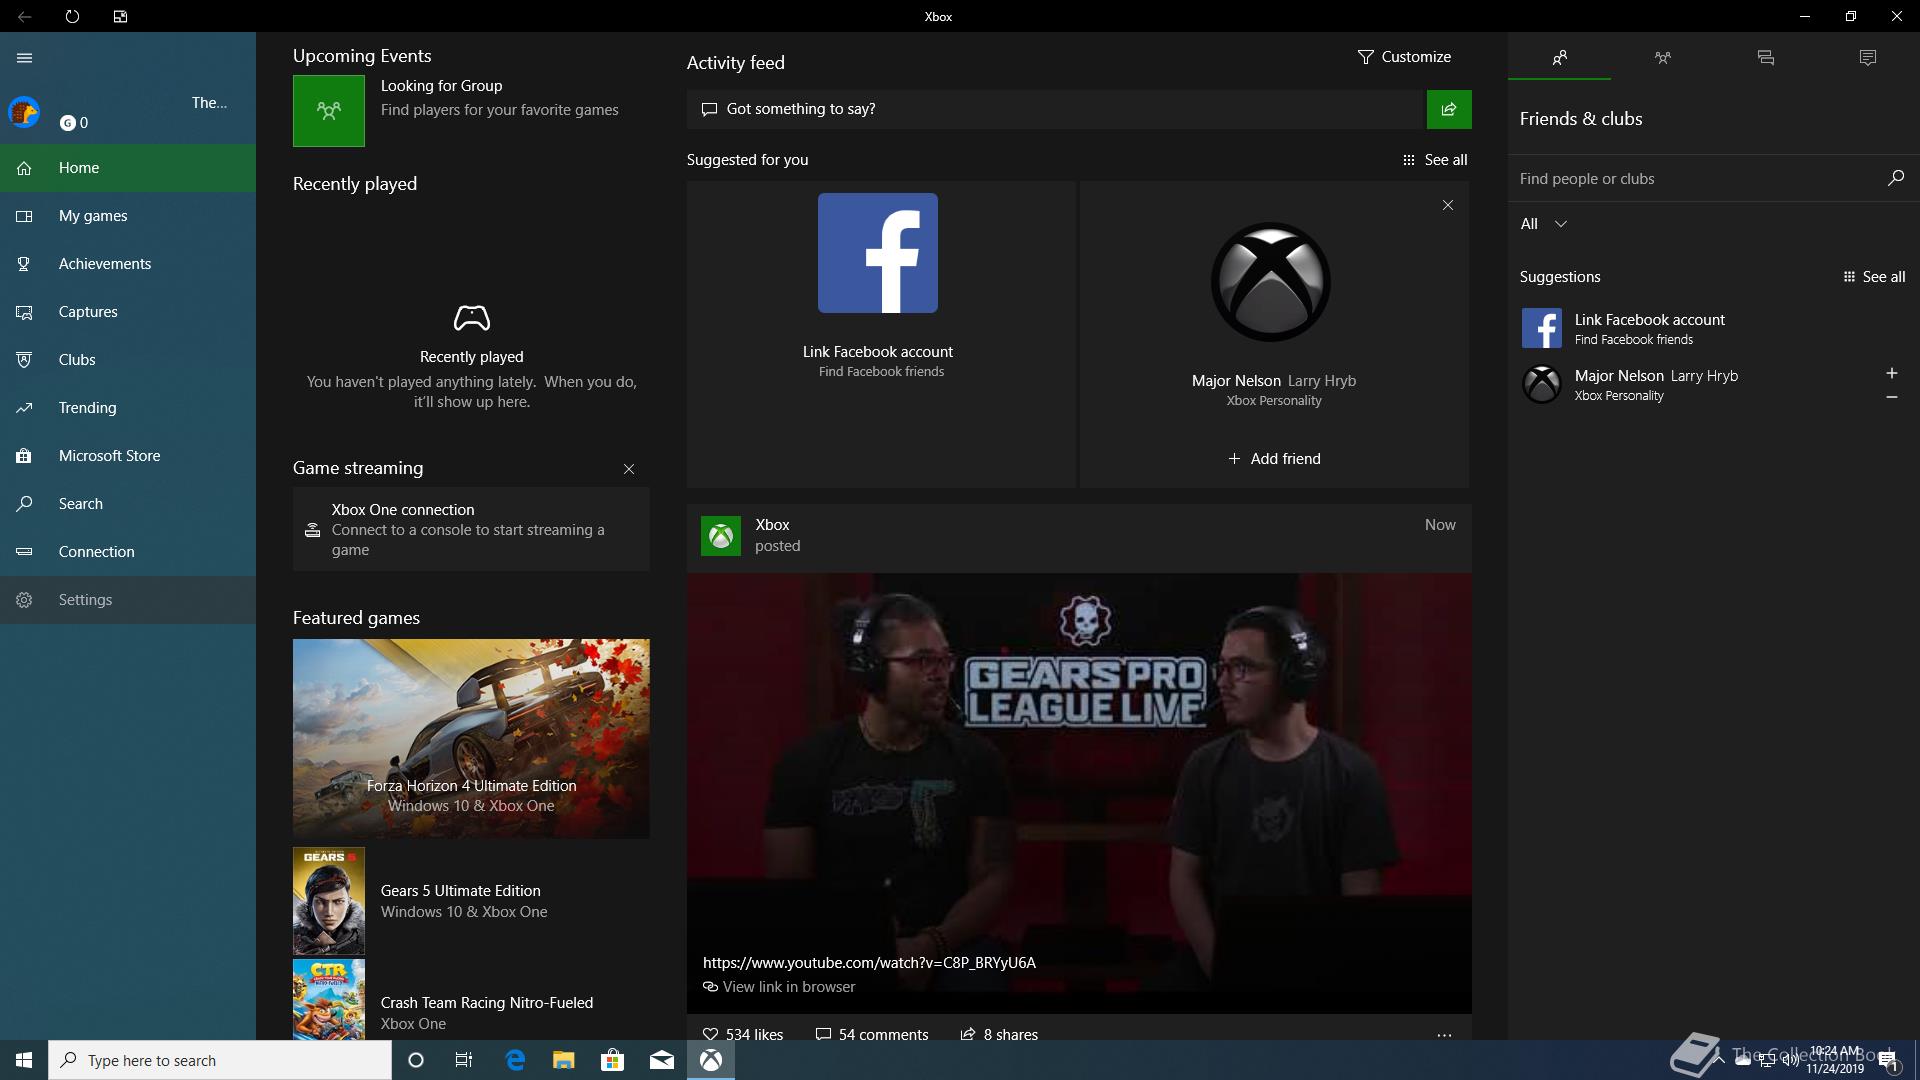Open Trending section
This screenshot has height=1080, width=1920.
[x=128, y=408]
